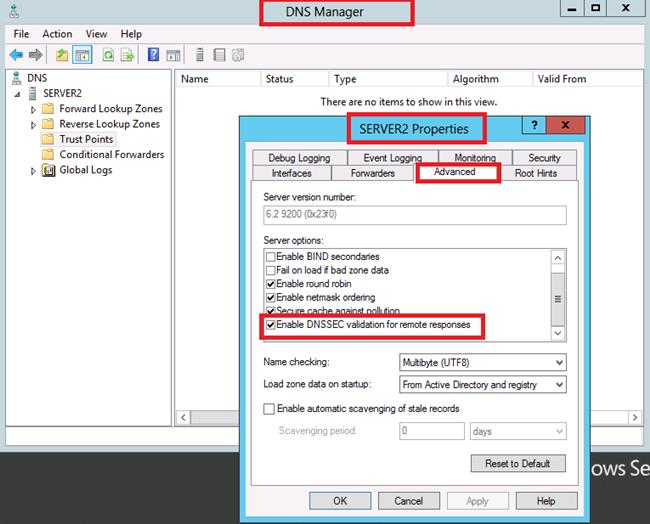The width and height of the screenshot is (650, 524).
Task: Click the Global Logs book icon
Action: coord(48,170)
